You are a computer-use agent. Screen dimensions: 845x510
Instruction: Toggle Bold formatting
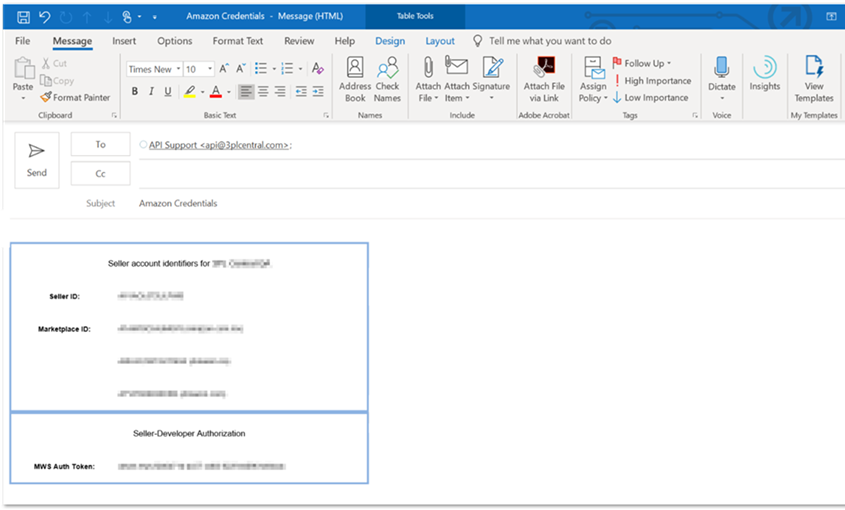point(135,92)
